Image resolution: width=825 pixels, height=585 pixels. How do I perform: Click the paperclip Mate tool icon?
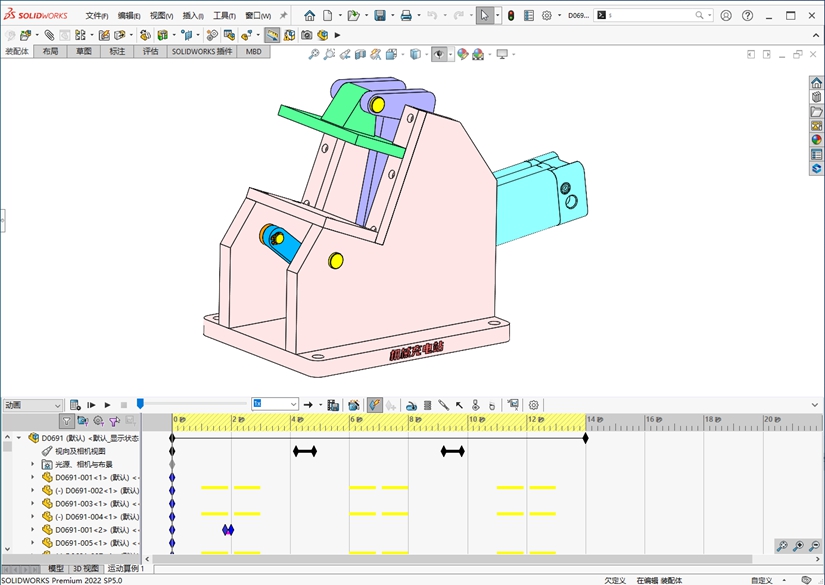tap(49, 35)
